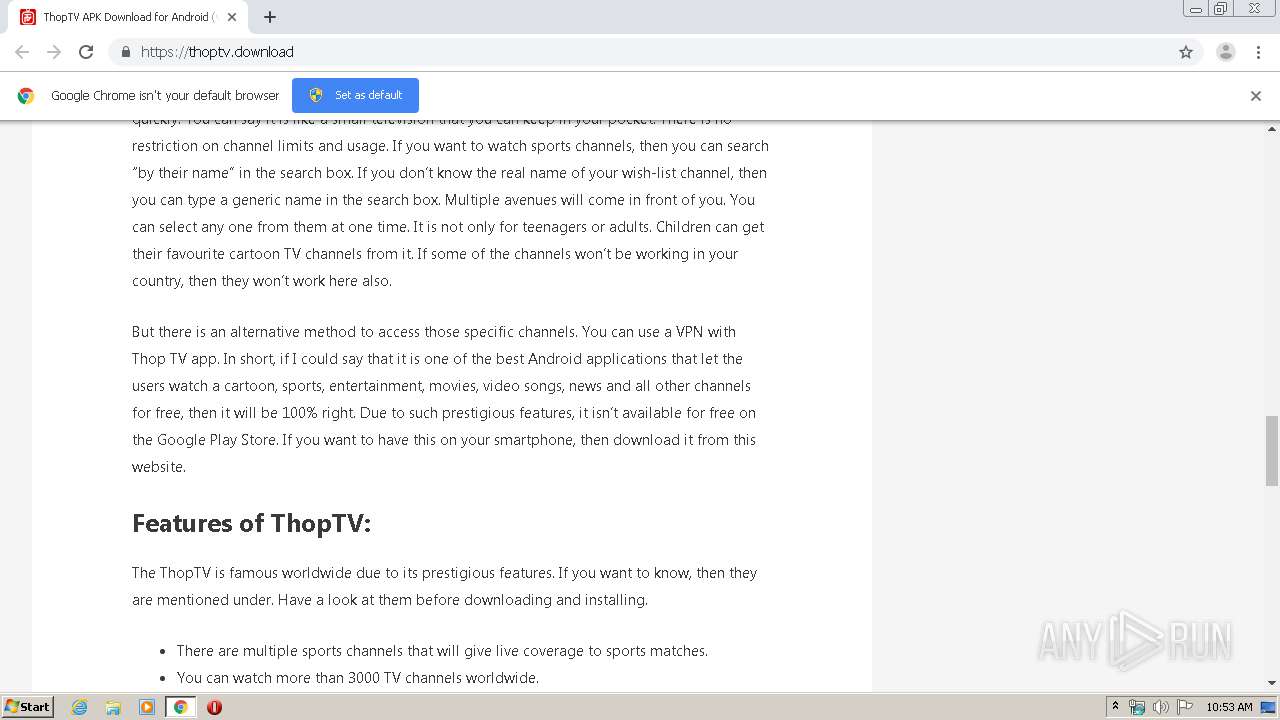Click the padlock site info icon
Viewport: 1280px width, 720px height.
point(125,52)
